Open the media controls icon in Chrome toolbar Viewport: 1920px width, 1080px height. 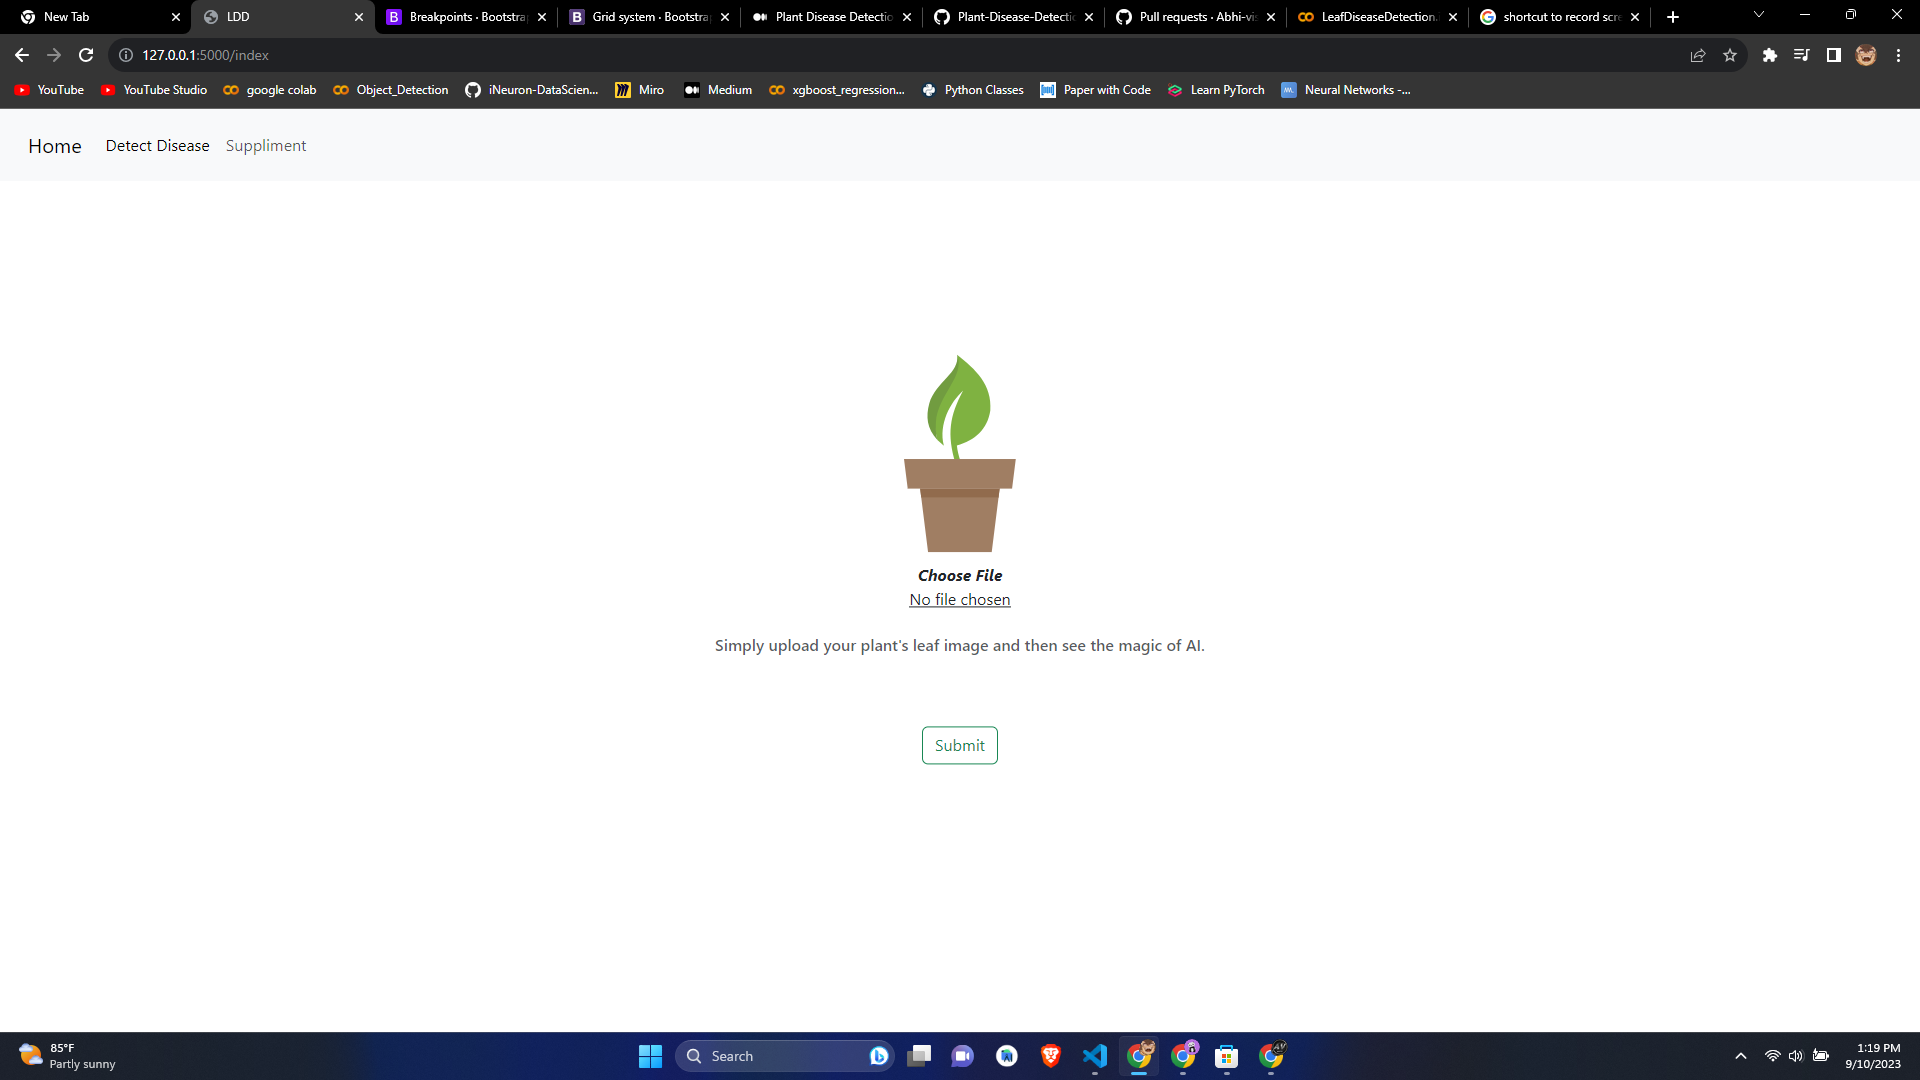pos(1801,55)
